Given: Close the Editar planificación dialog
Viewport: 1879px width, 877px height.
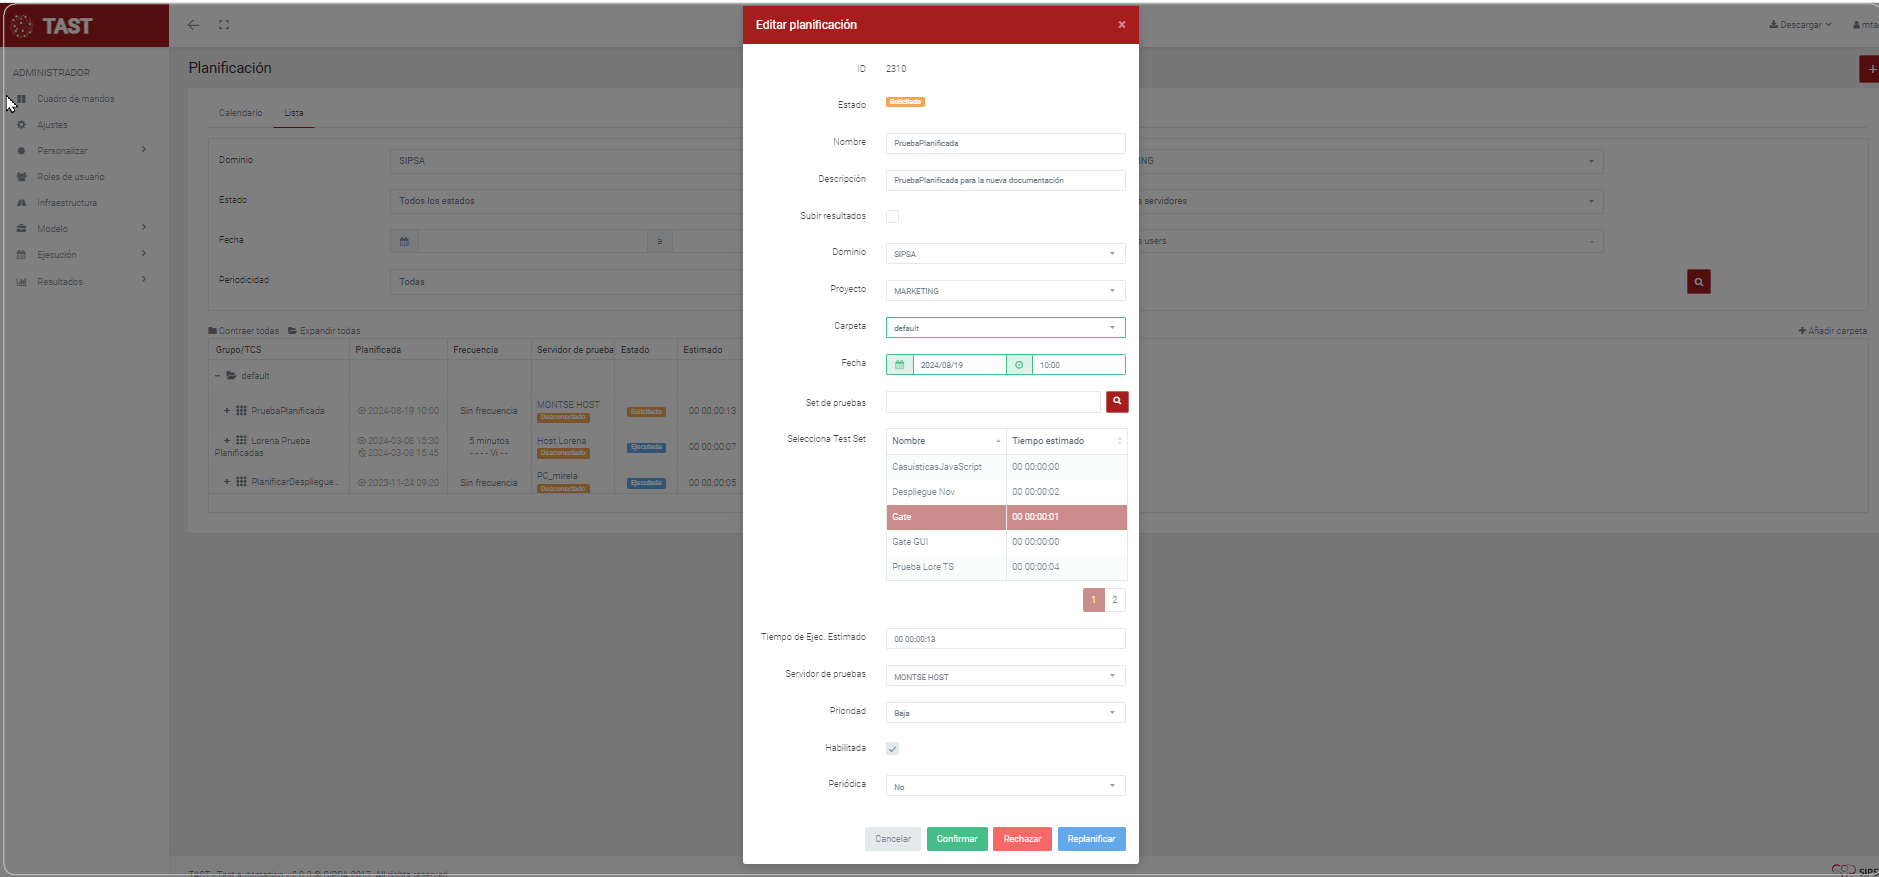Looking at the screenshot, I should click(x=1121, y=25).
